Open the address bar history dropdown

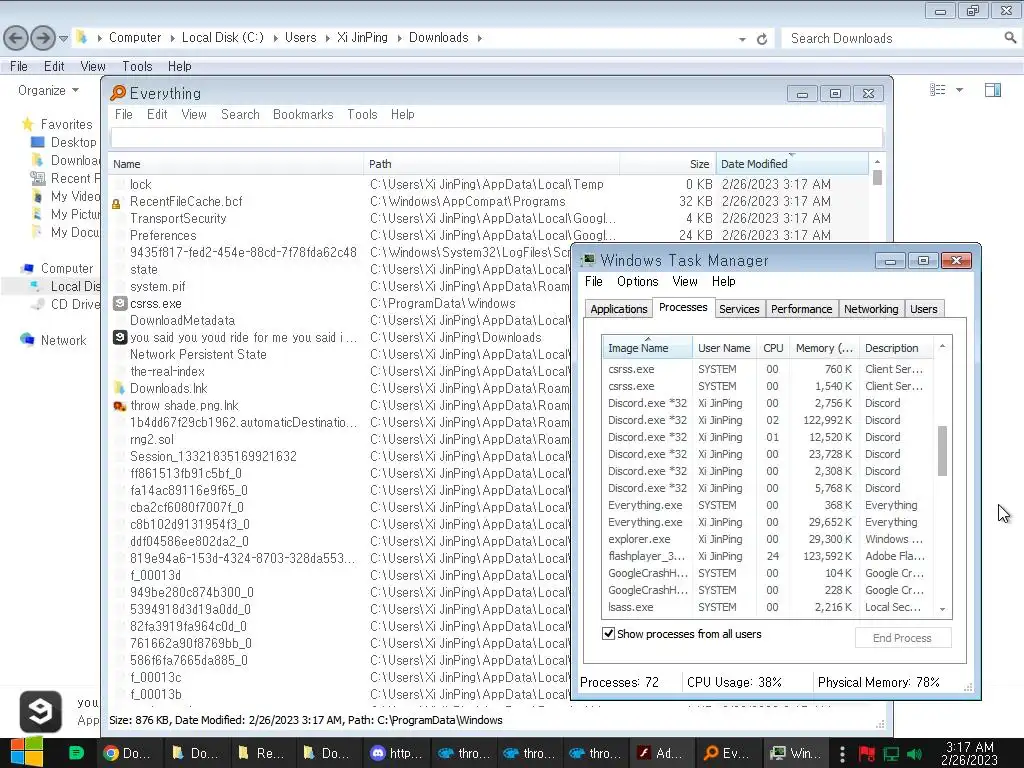pos(743,39)
